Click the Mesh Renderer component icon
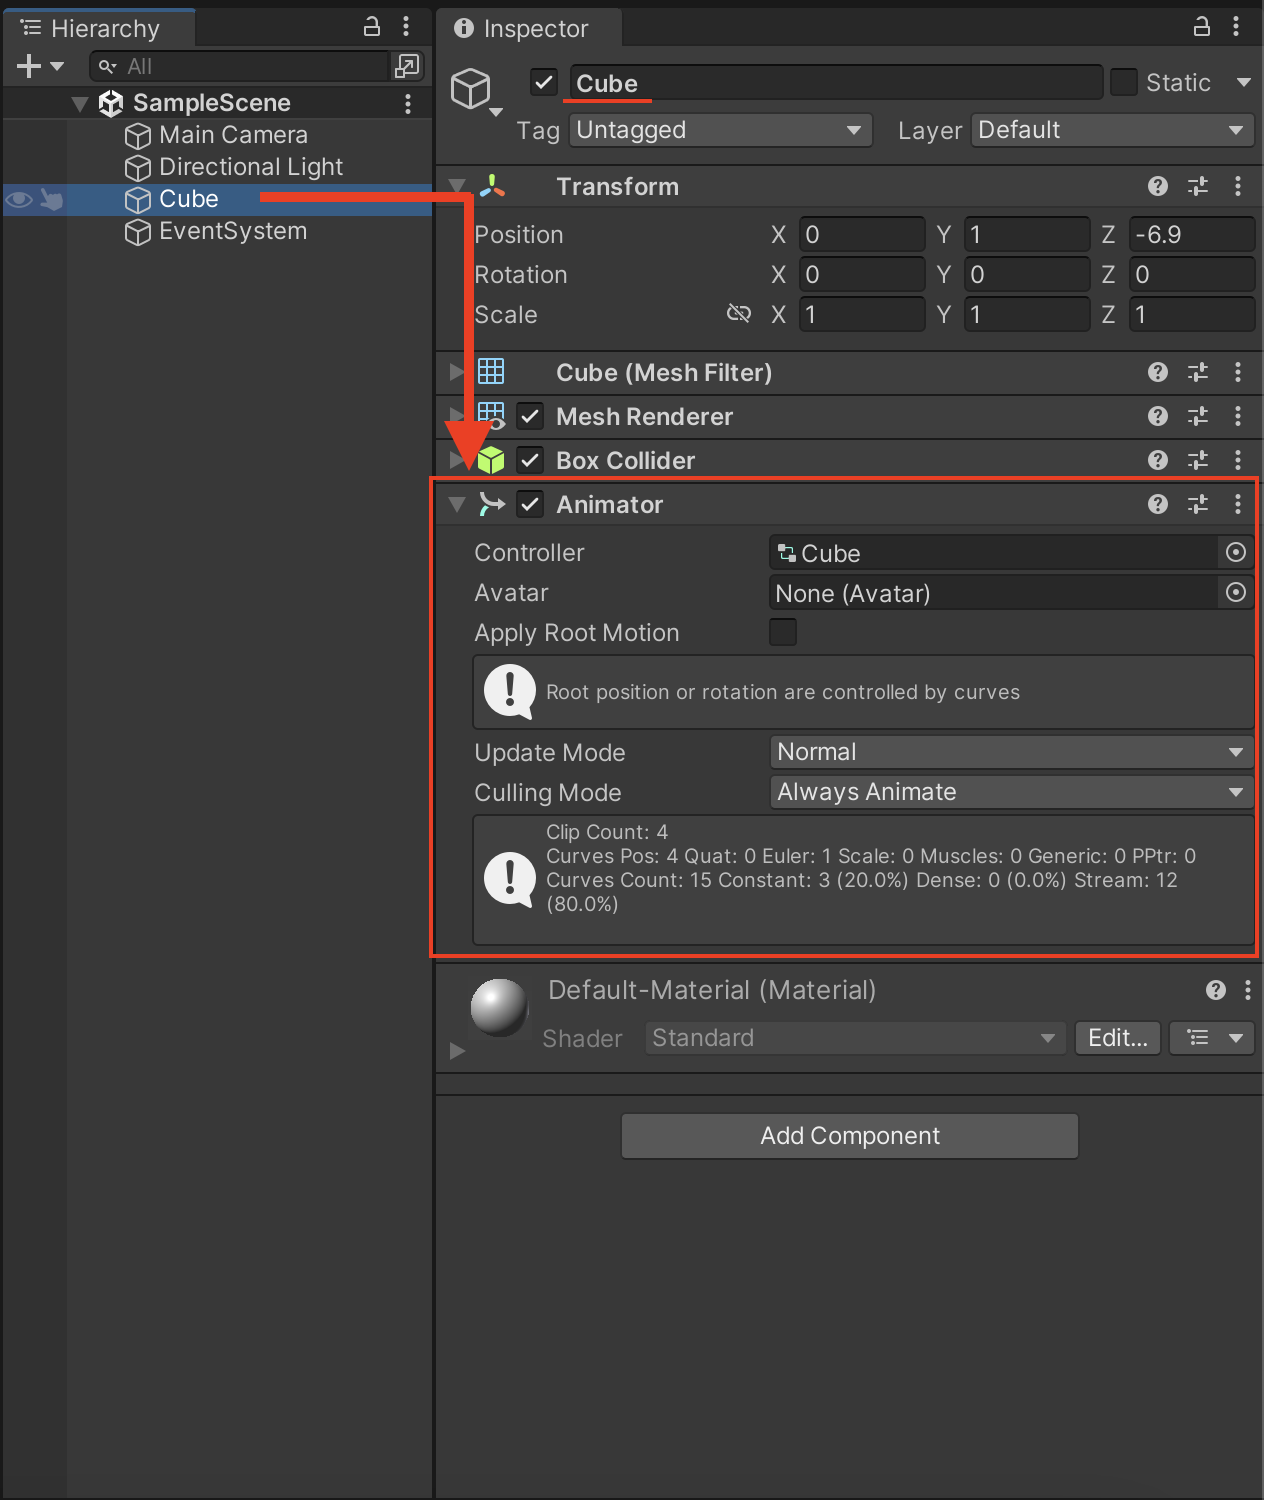Screen dimensions: 1264x1500 491,416
